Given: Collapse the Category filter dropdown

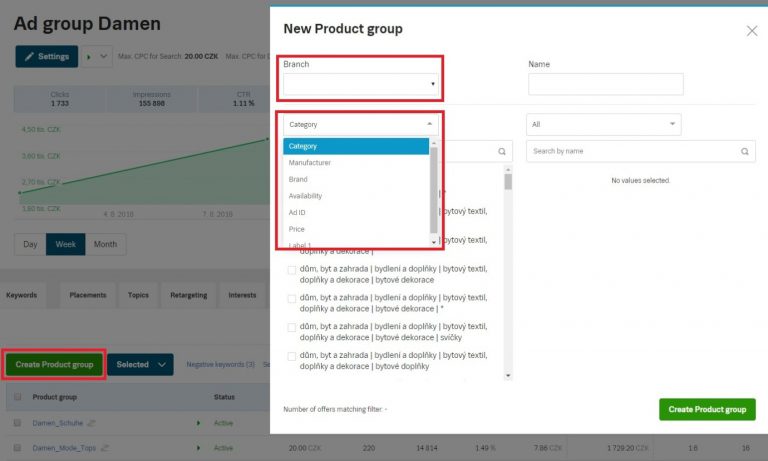Looking at the screenshot, I should point(360,124).
